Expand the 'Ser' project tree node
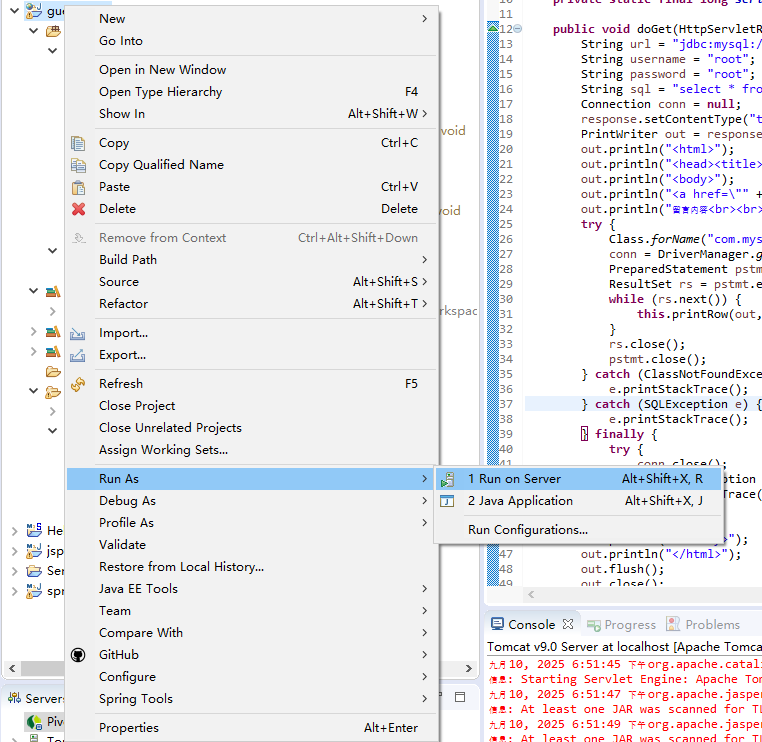 click(15, 571)
